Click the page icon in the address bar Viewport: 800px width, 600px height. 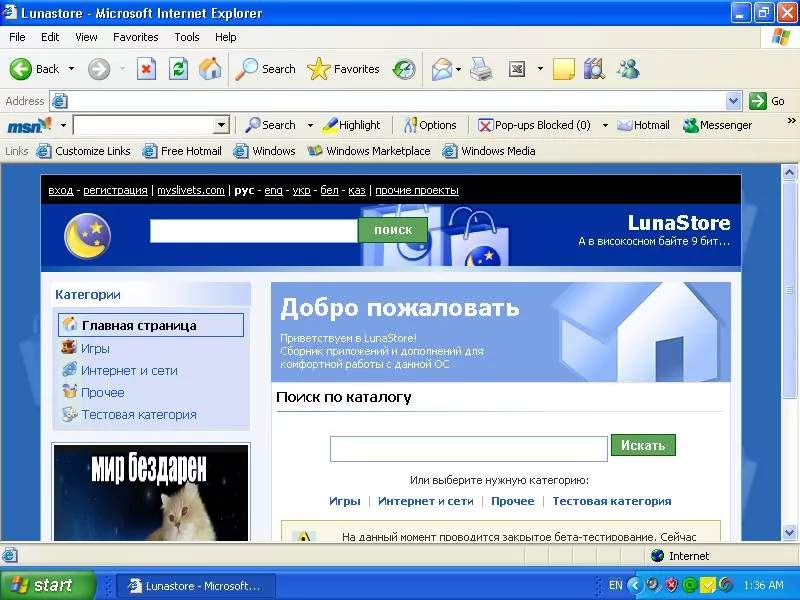point(60,101)
